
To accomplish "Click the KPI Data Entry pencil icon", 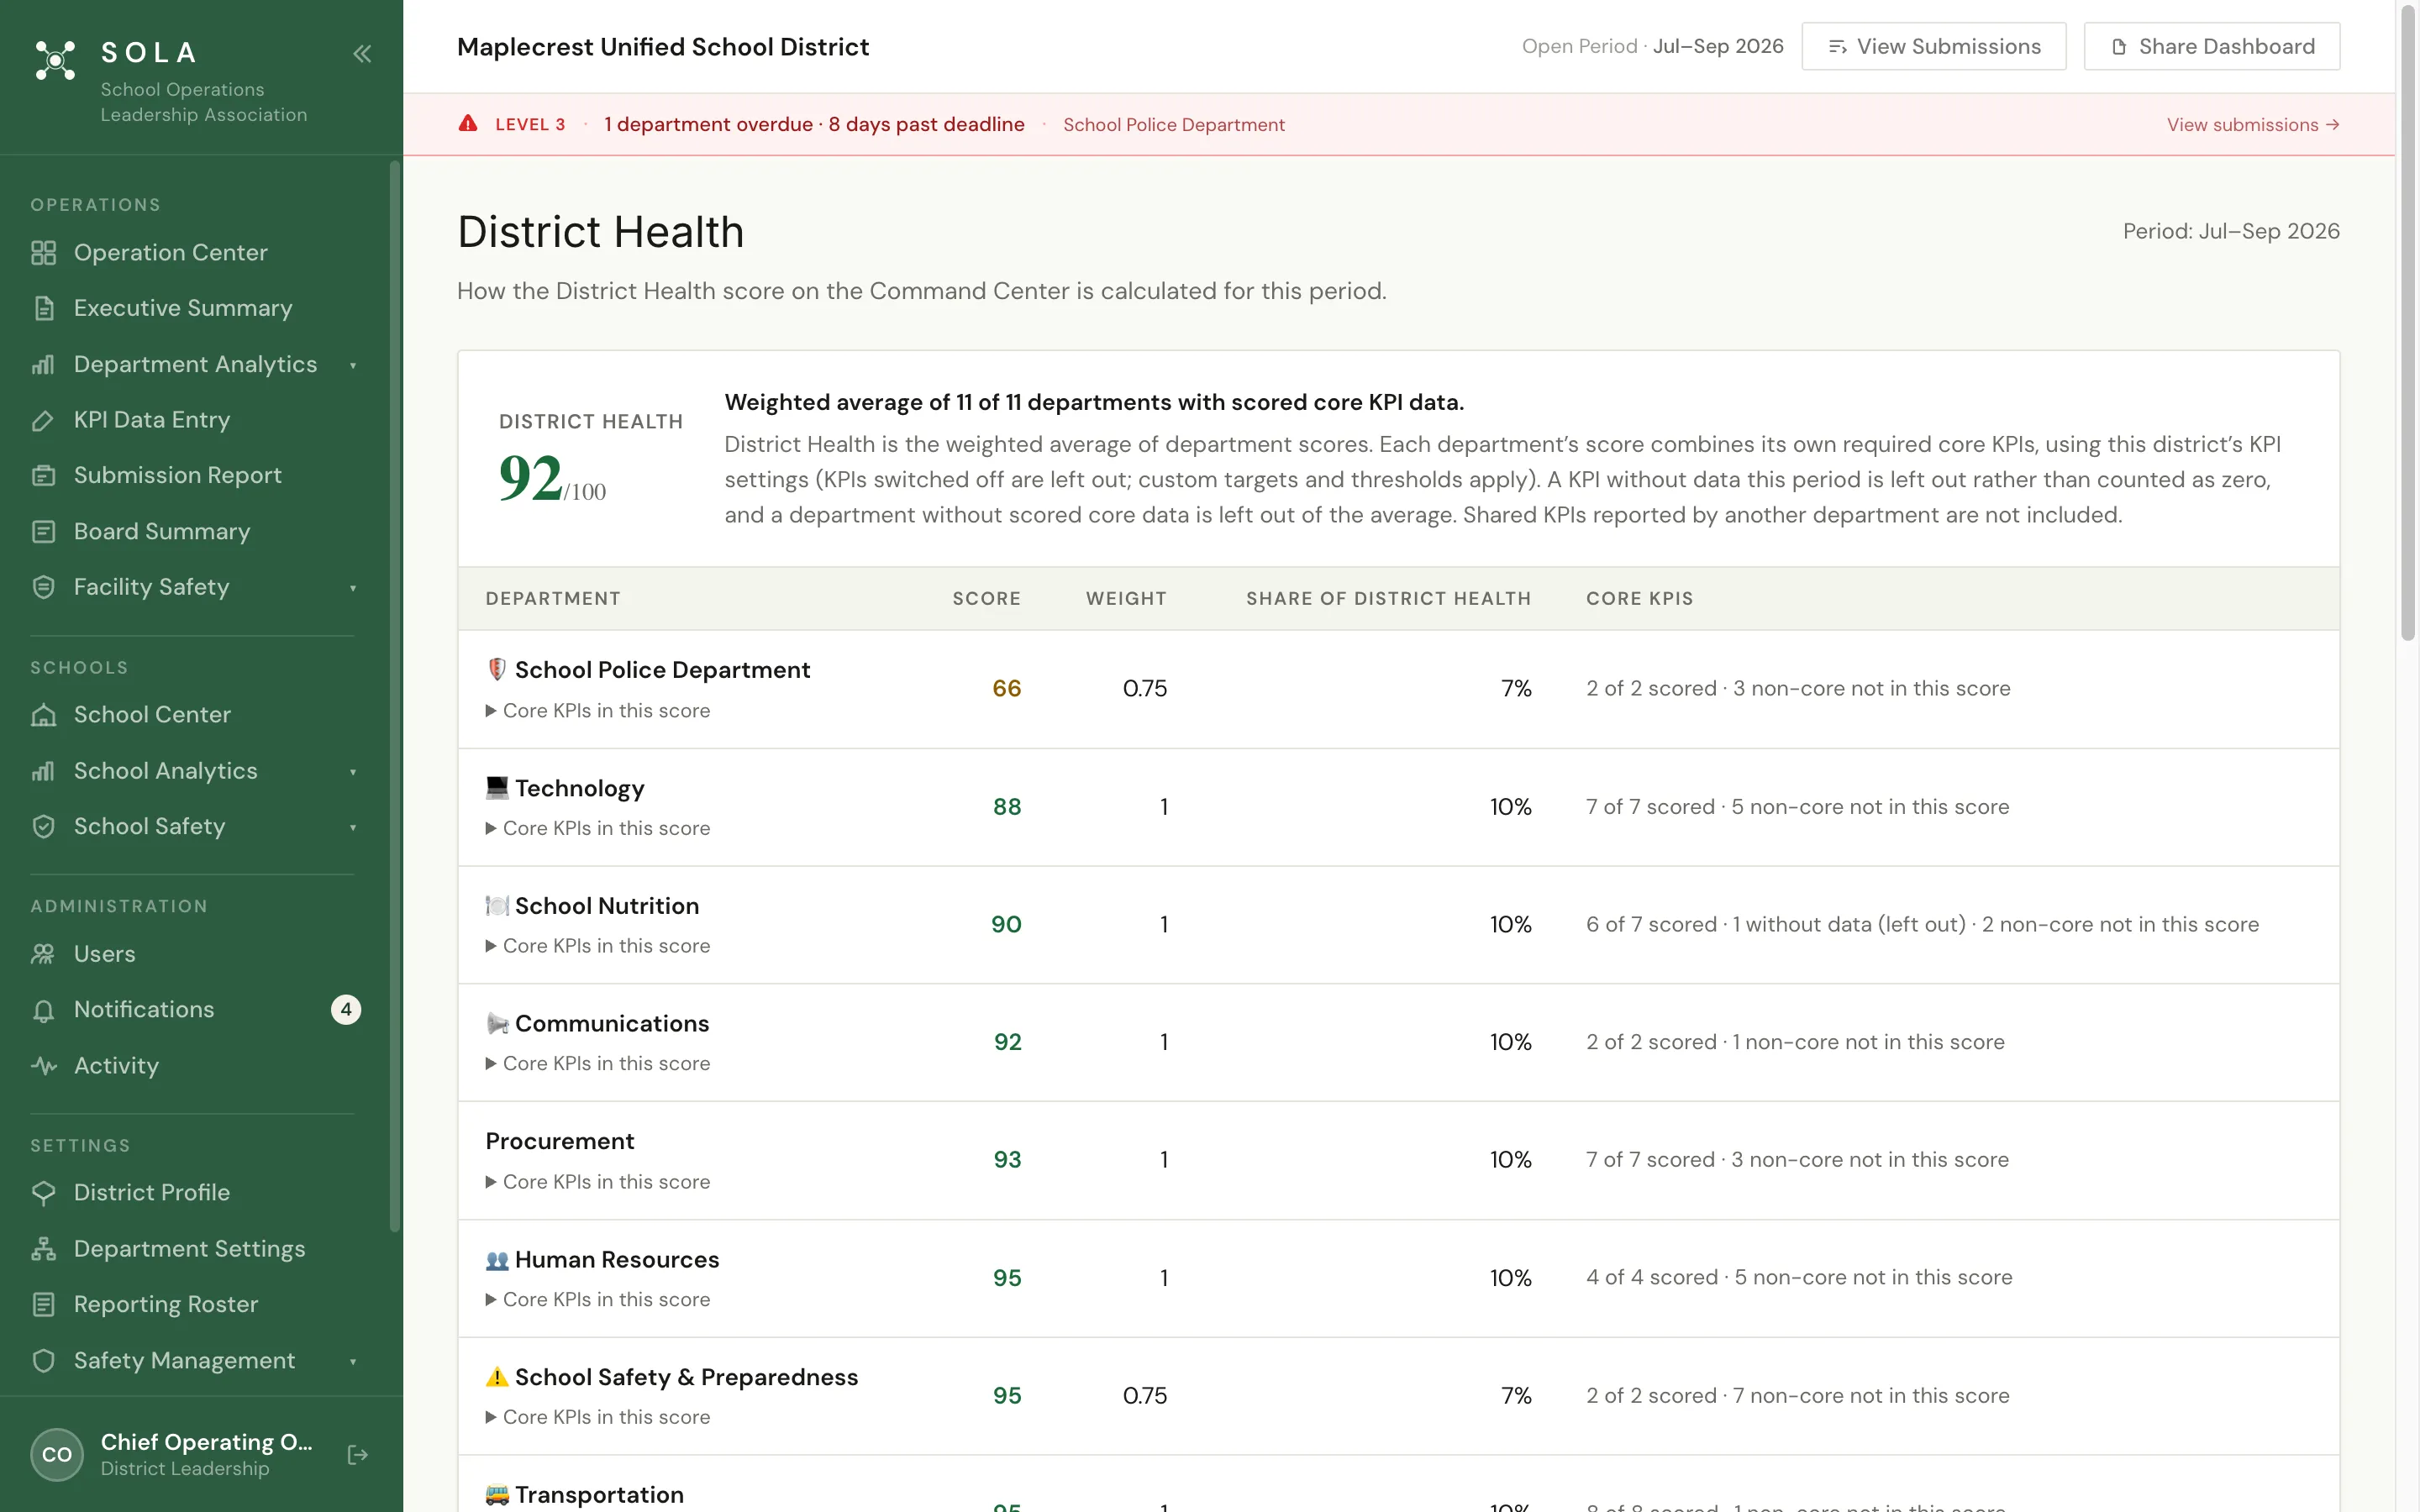I will pos(43,420).
